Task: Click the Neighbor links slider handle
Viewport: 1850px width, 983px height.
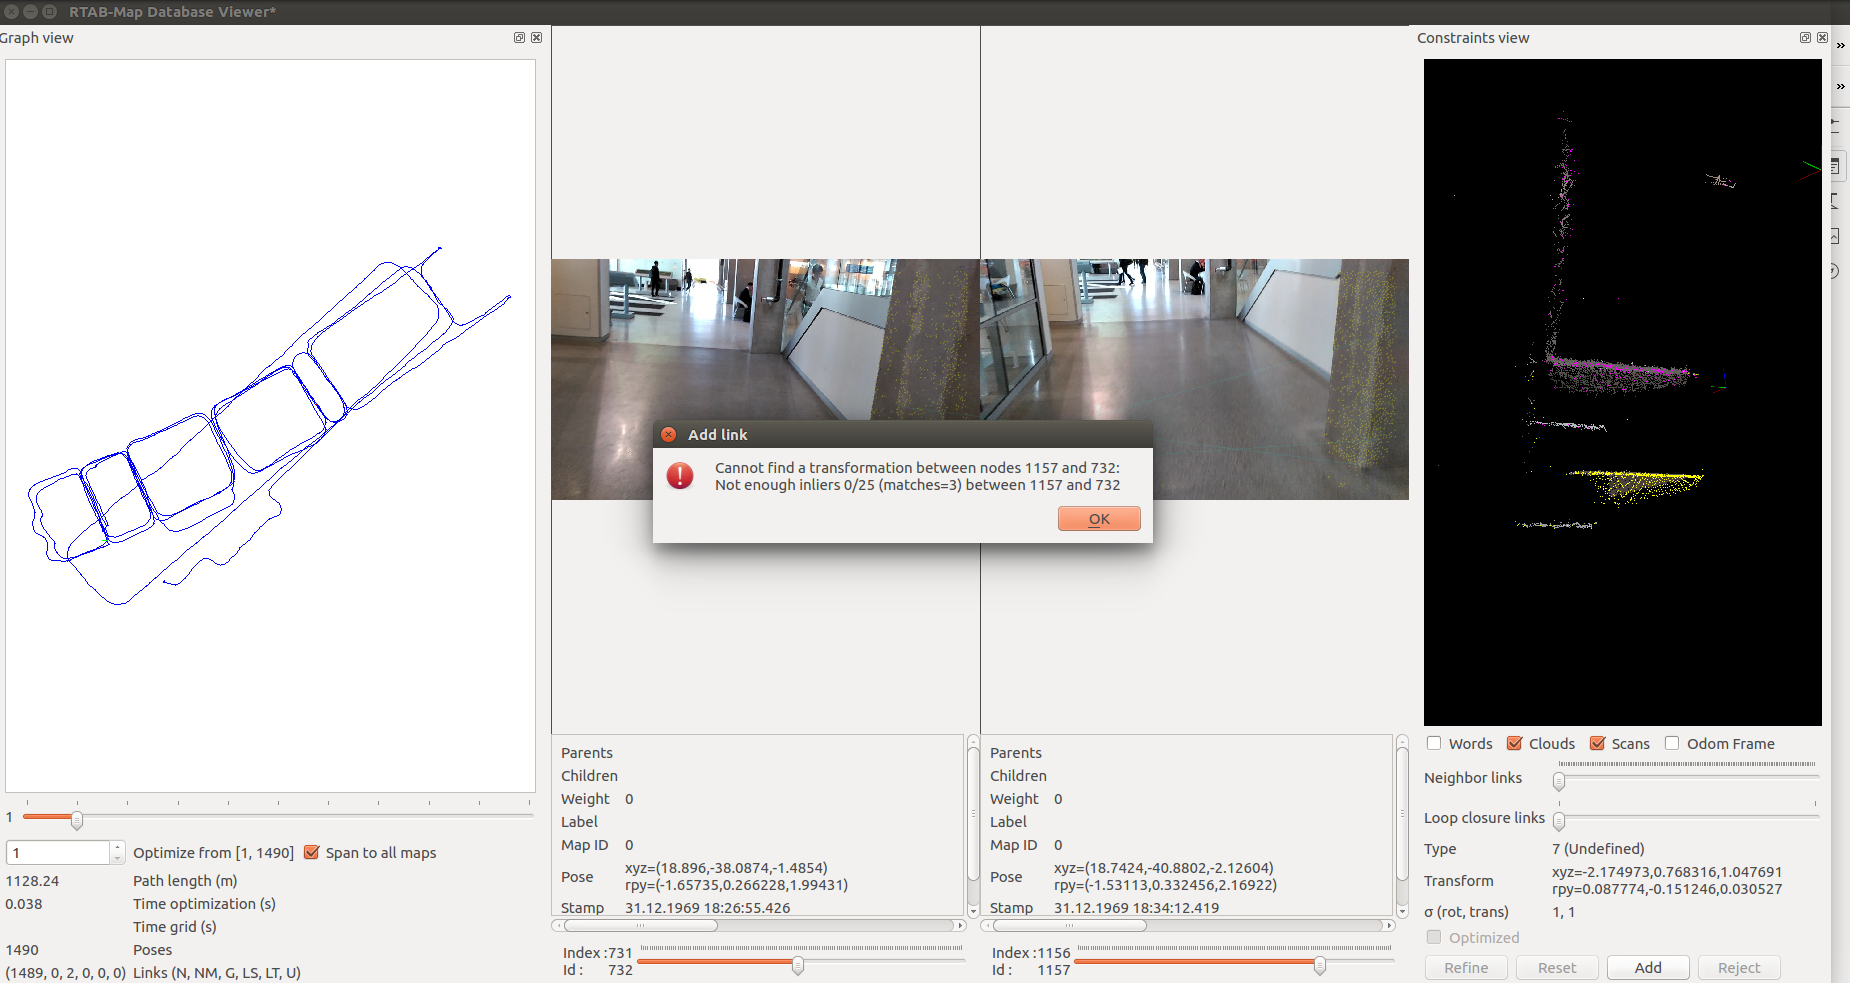Action: (1559, 782)
